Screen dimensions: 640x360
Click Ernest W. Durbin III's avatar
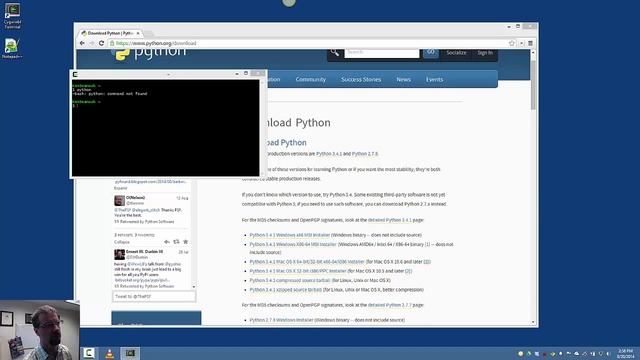click(x=120, y=255)
